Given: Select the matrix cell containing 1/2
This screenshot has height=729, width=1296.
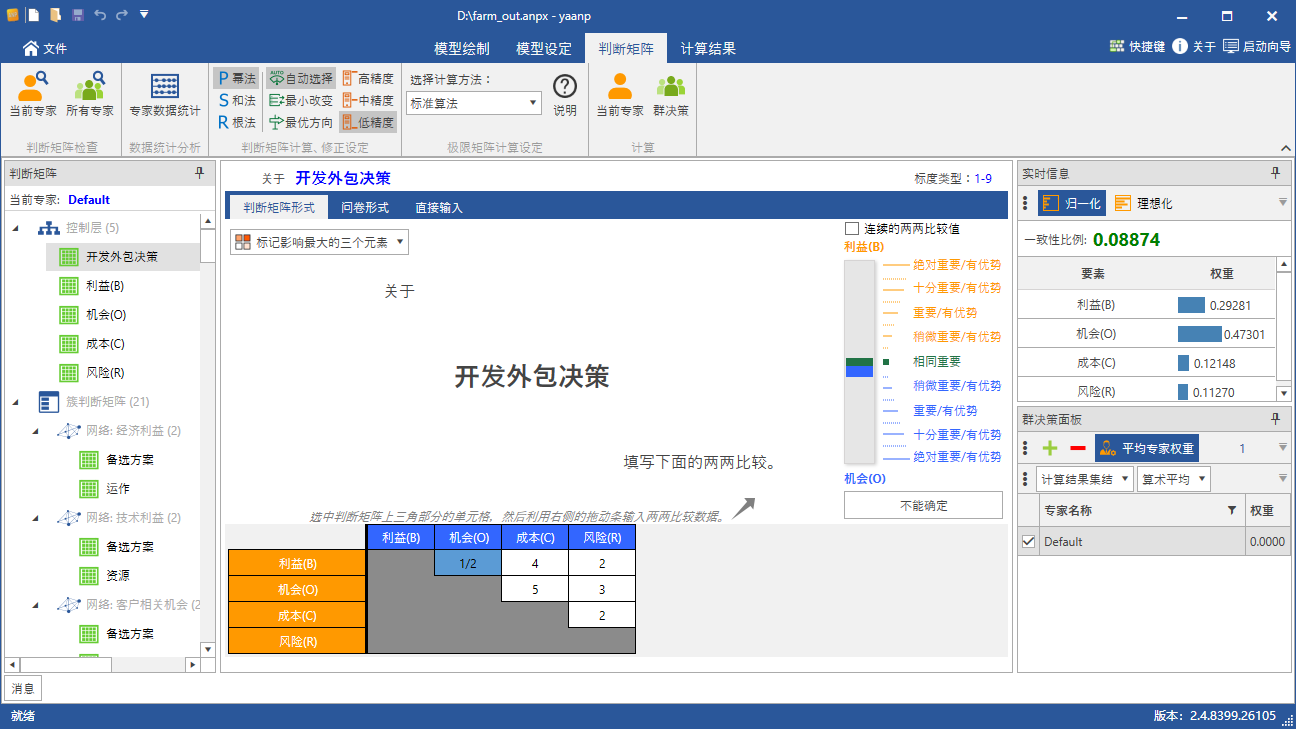Looking at the screenshot, I should (x=467, y=564).
